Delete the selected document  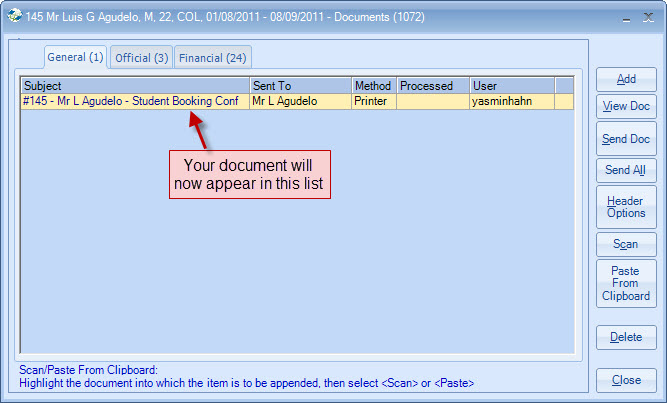tap(626, 337)
